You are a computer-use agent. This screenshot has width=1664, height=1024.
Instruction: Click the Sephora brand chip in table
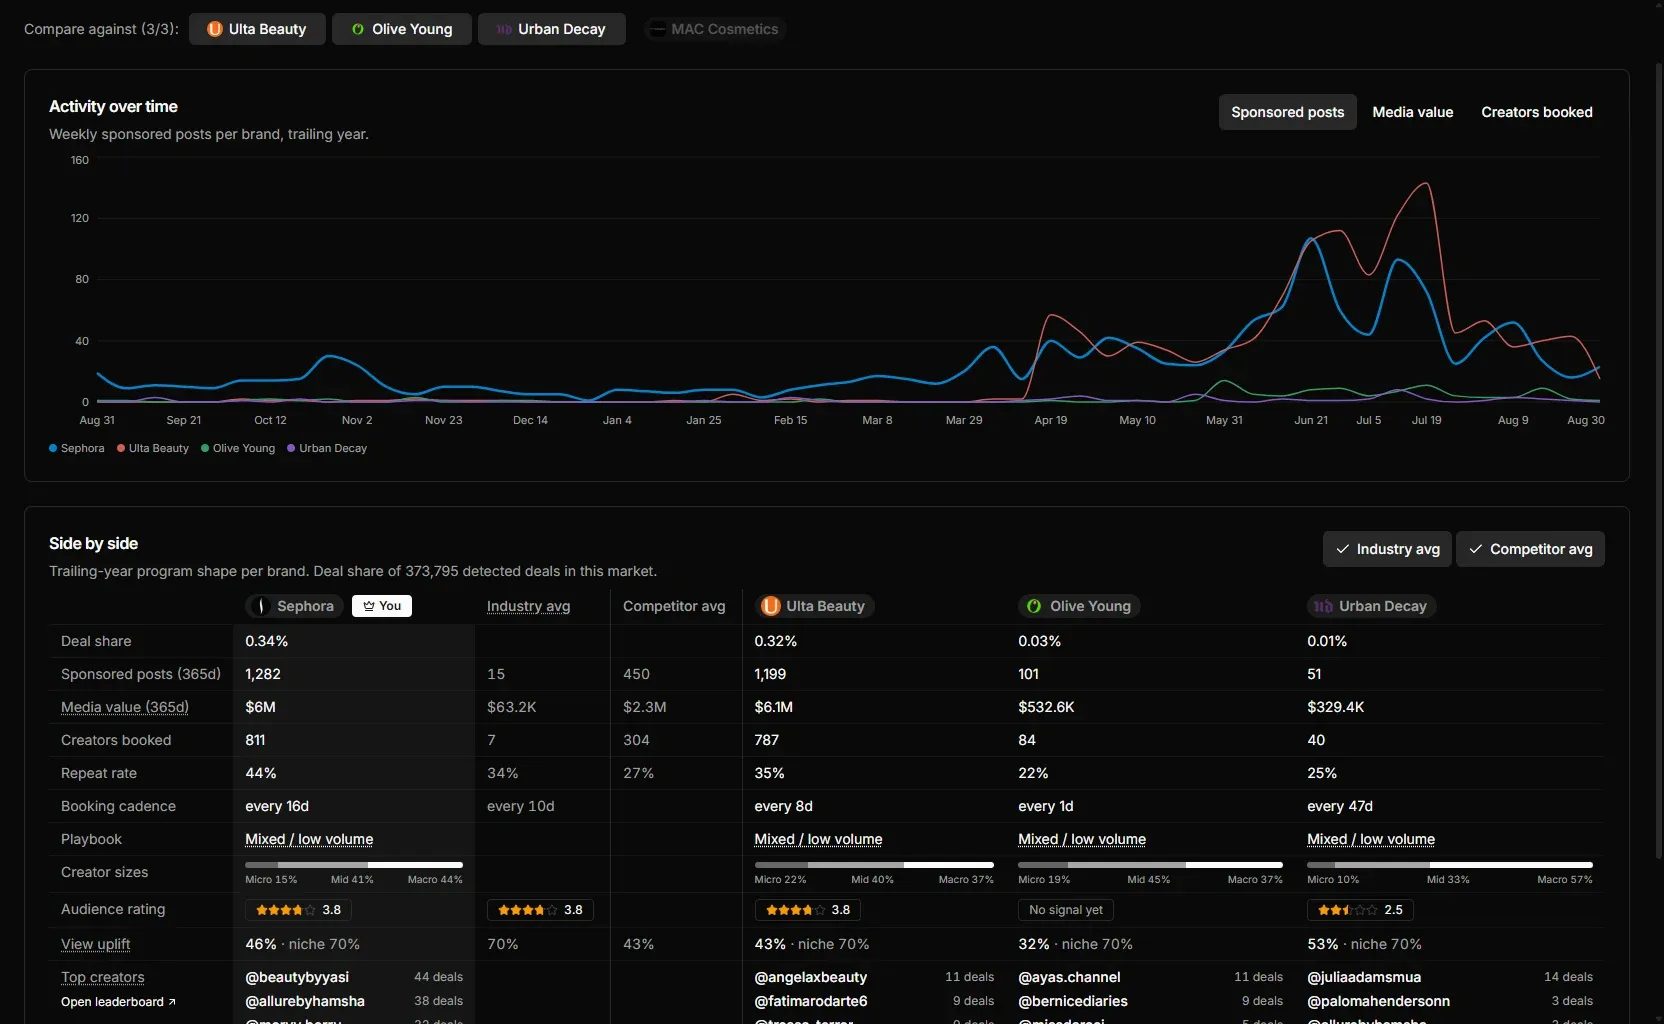pos(294,606)
